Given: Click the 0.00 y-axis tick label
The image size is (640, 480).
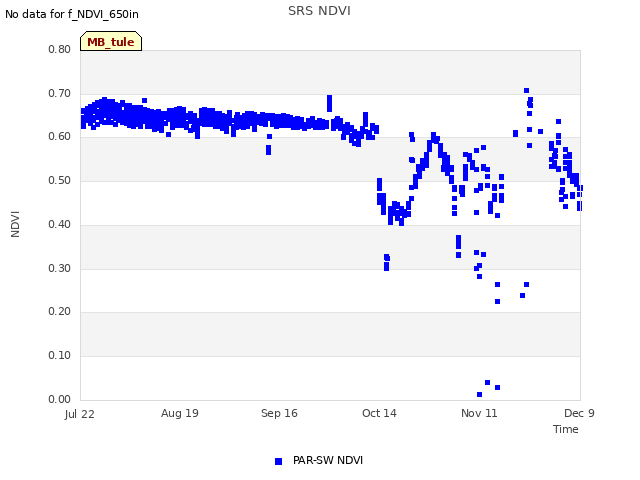Looking at the screenshot, I should (x=60, y=399).
